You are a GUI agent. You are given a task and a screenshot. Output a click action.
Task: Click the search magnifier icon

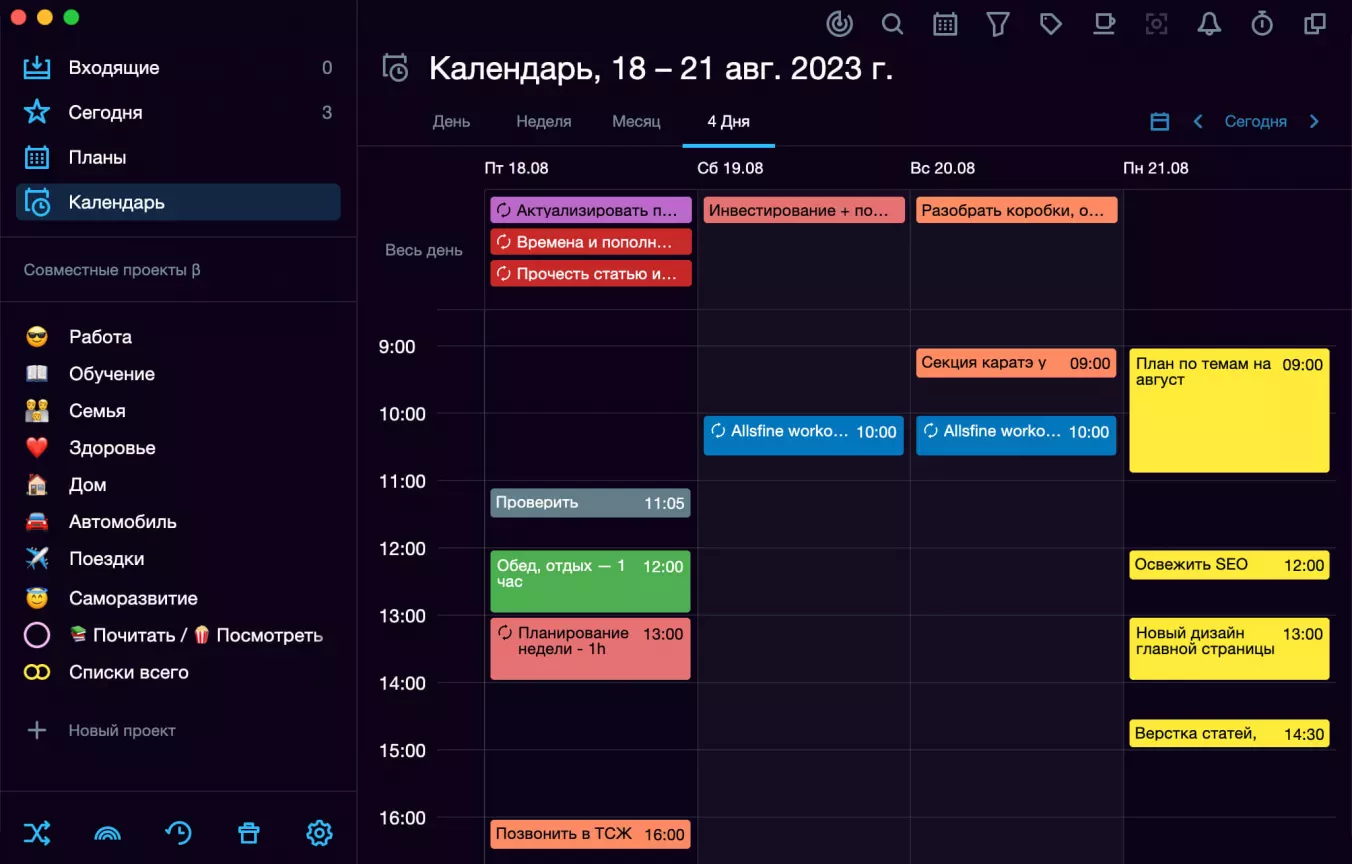(892, 24)
